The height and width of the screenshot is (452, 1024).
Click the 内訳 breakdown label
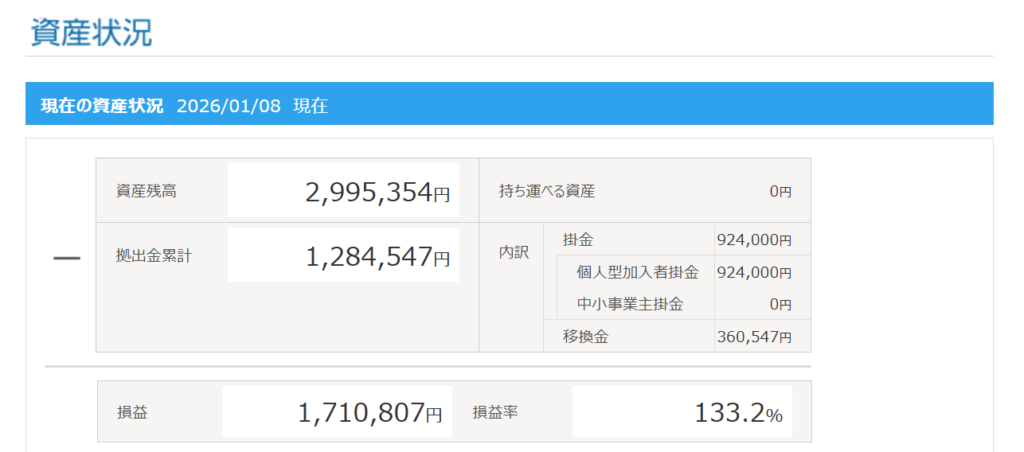pos(513,254)
